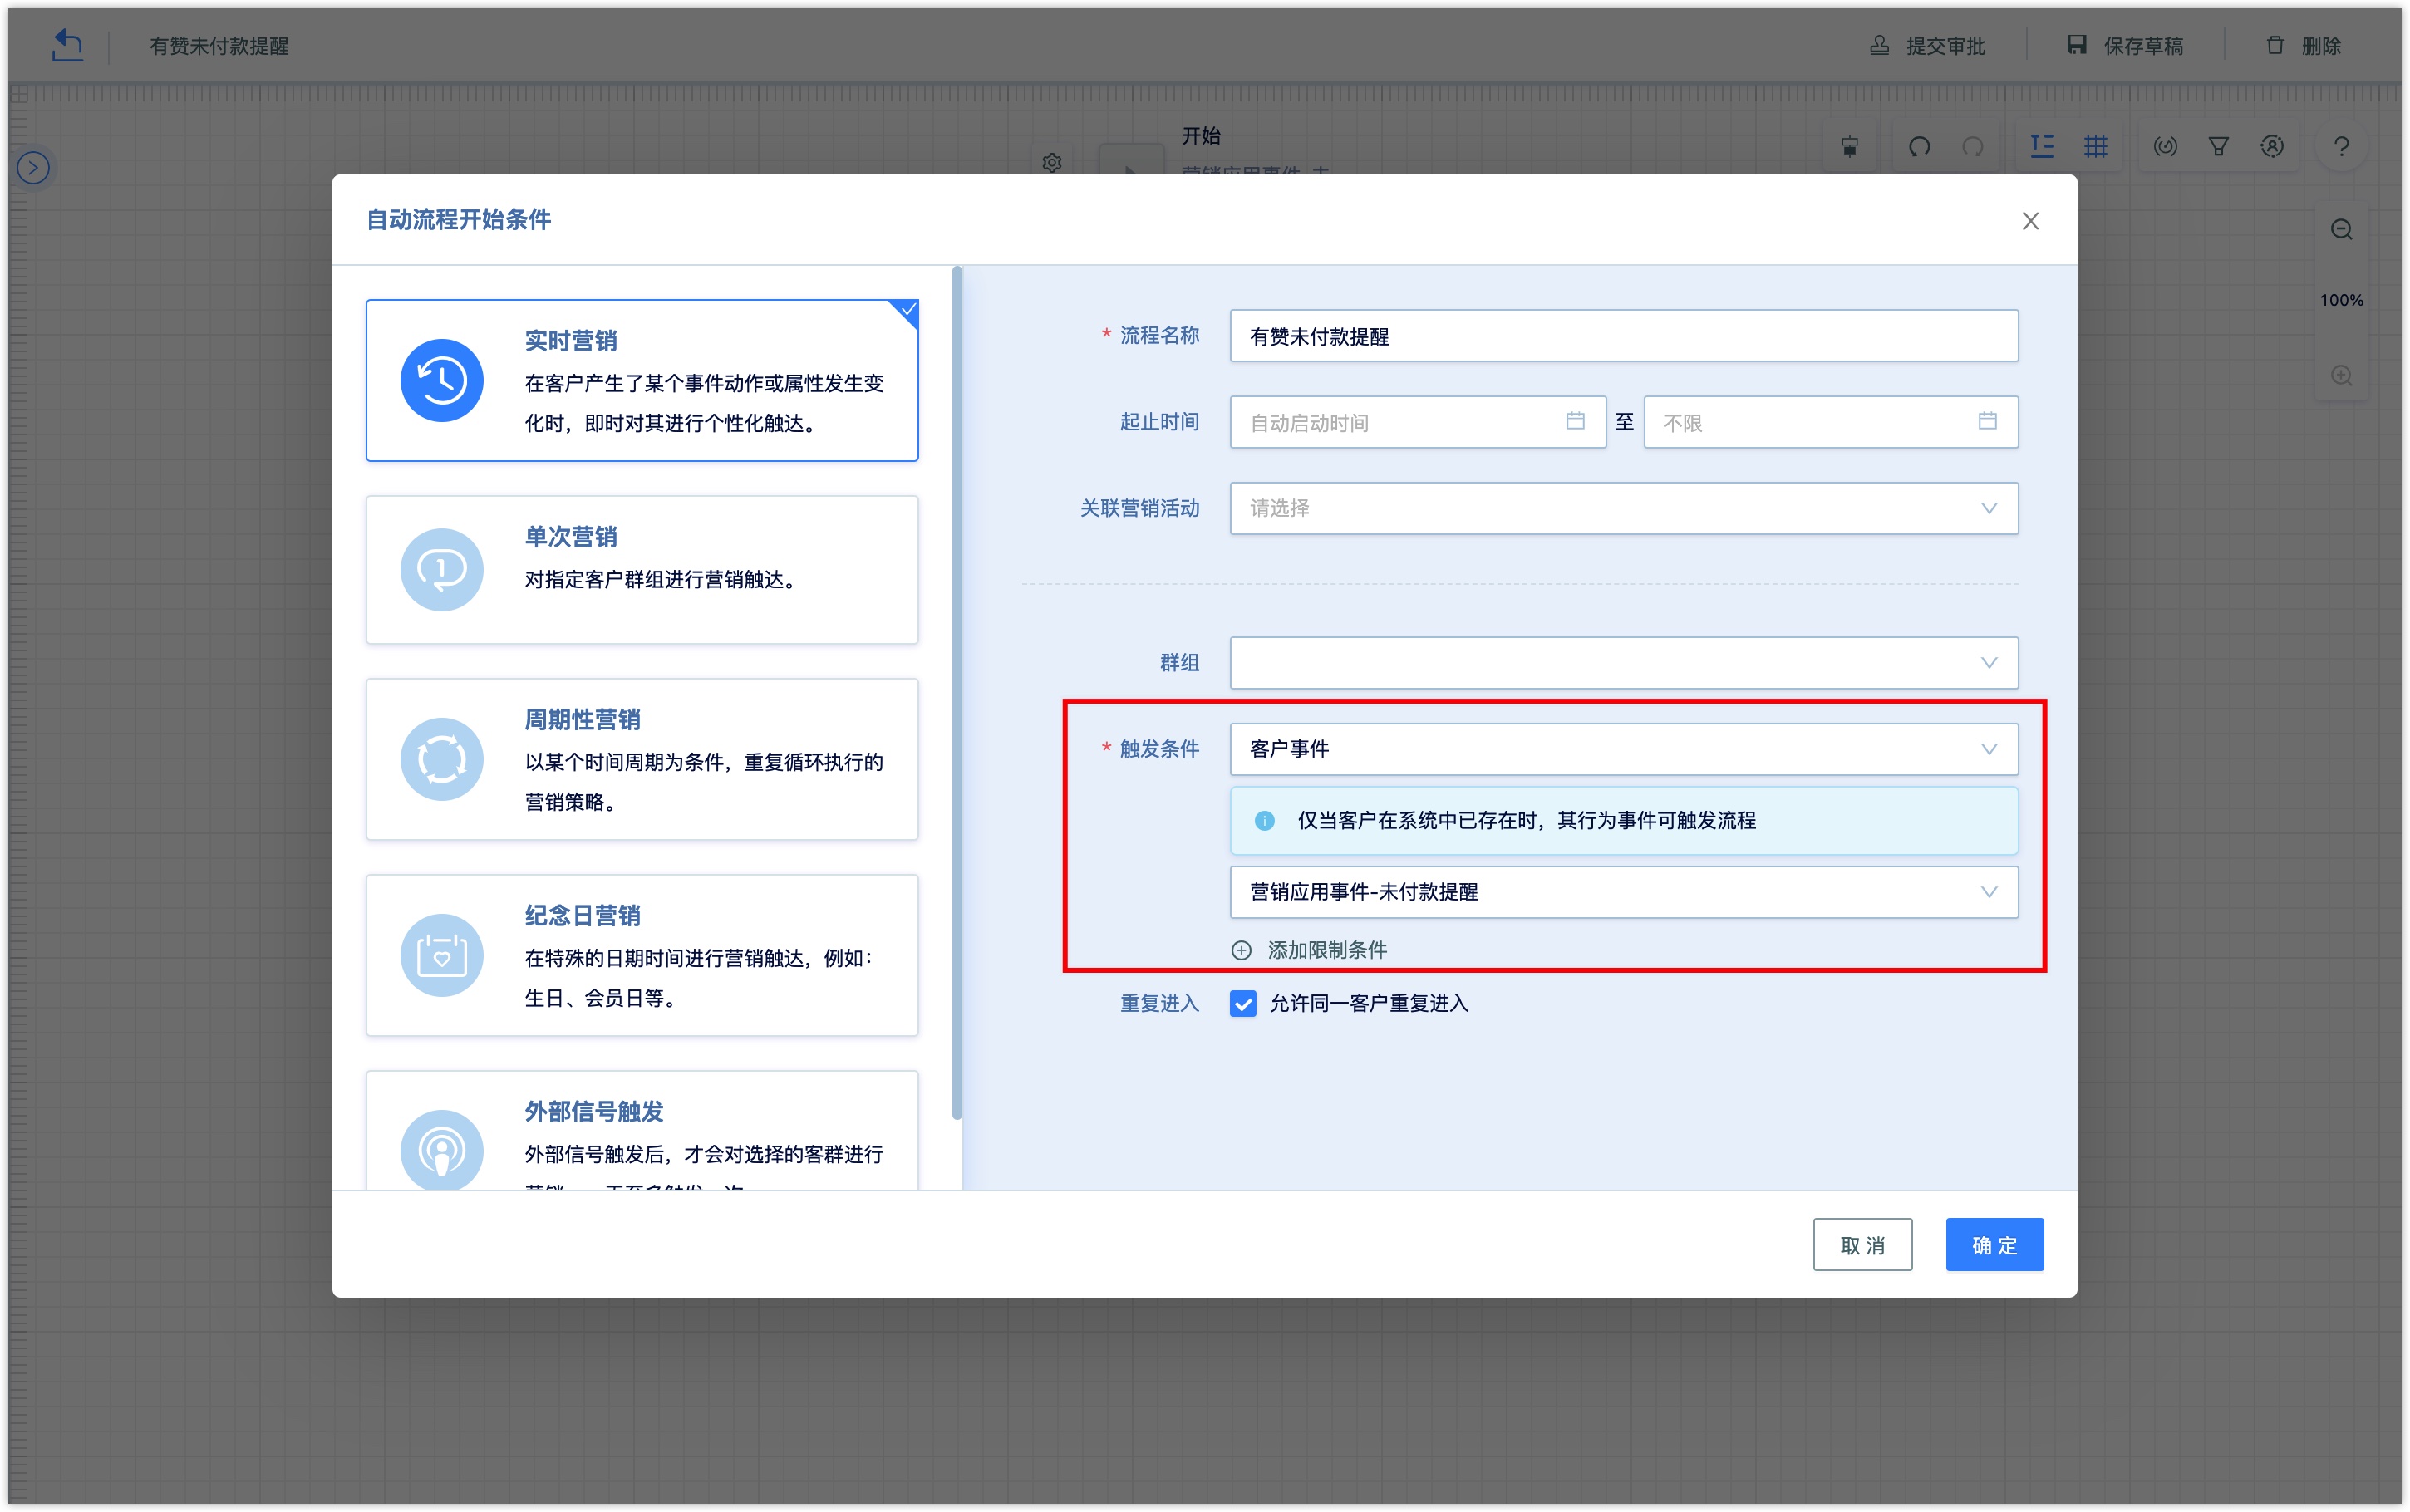Image resolution: width=2410 pixels, height=1512 pixels.
Task: Select the 单次营销 card
Action: click(642, 569)
